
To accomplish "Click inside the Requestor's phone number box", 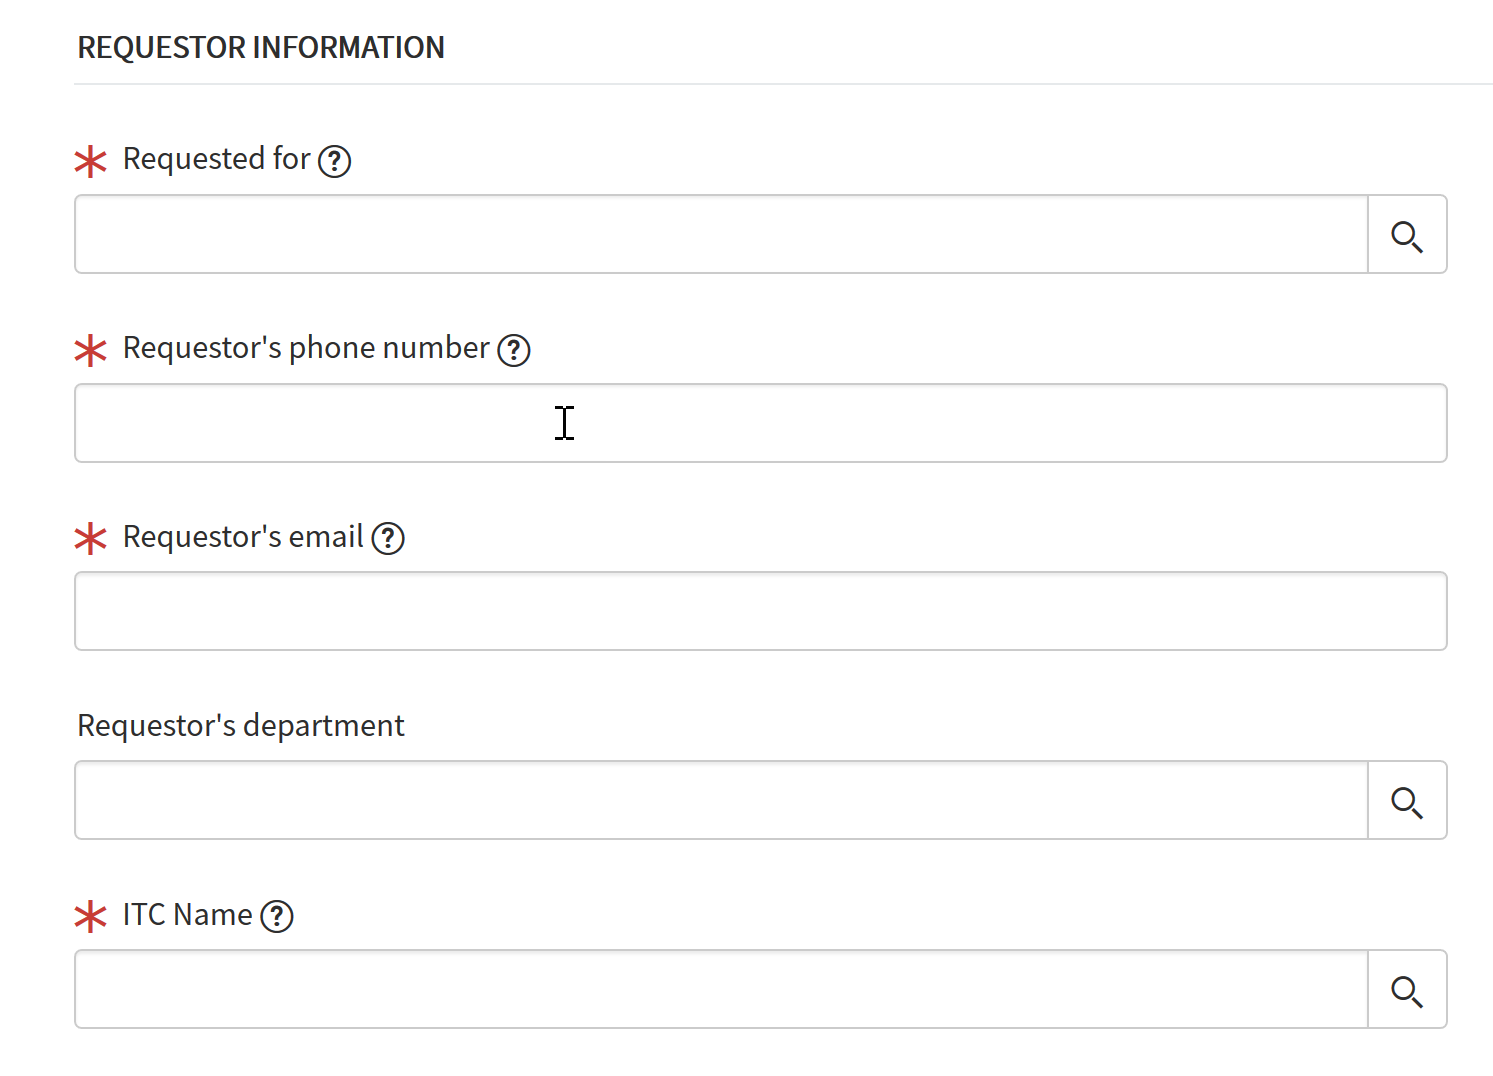I will click(700, 423).
